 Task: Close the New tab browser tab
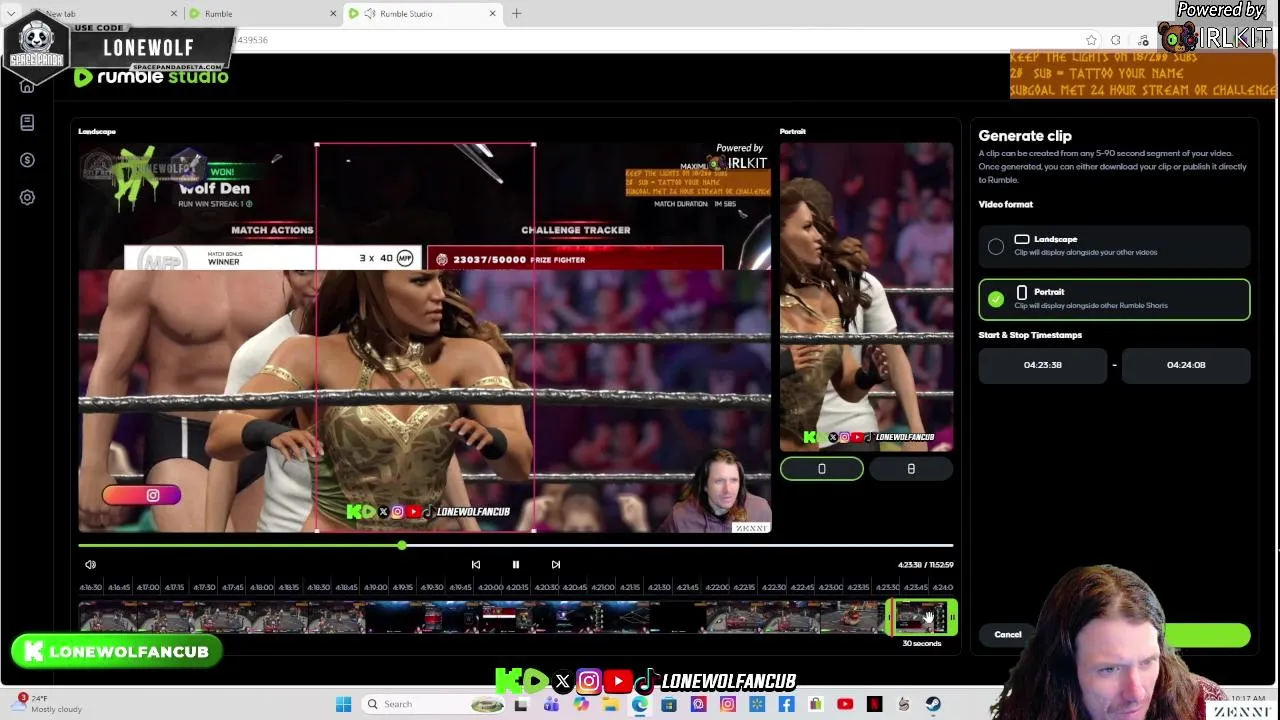click(174, 14)
